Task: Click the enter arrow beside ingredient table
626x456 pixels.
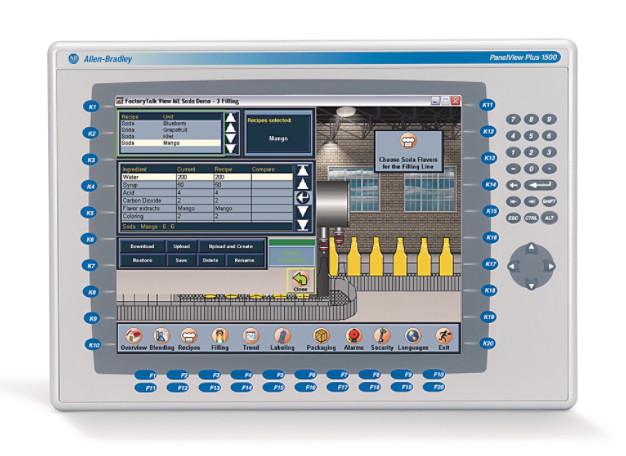Action: click(303, 197)
